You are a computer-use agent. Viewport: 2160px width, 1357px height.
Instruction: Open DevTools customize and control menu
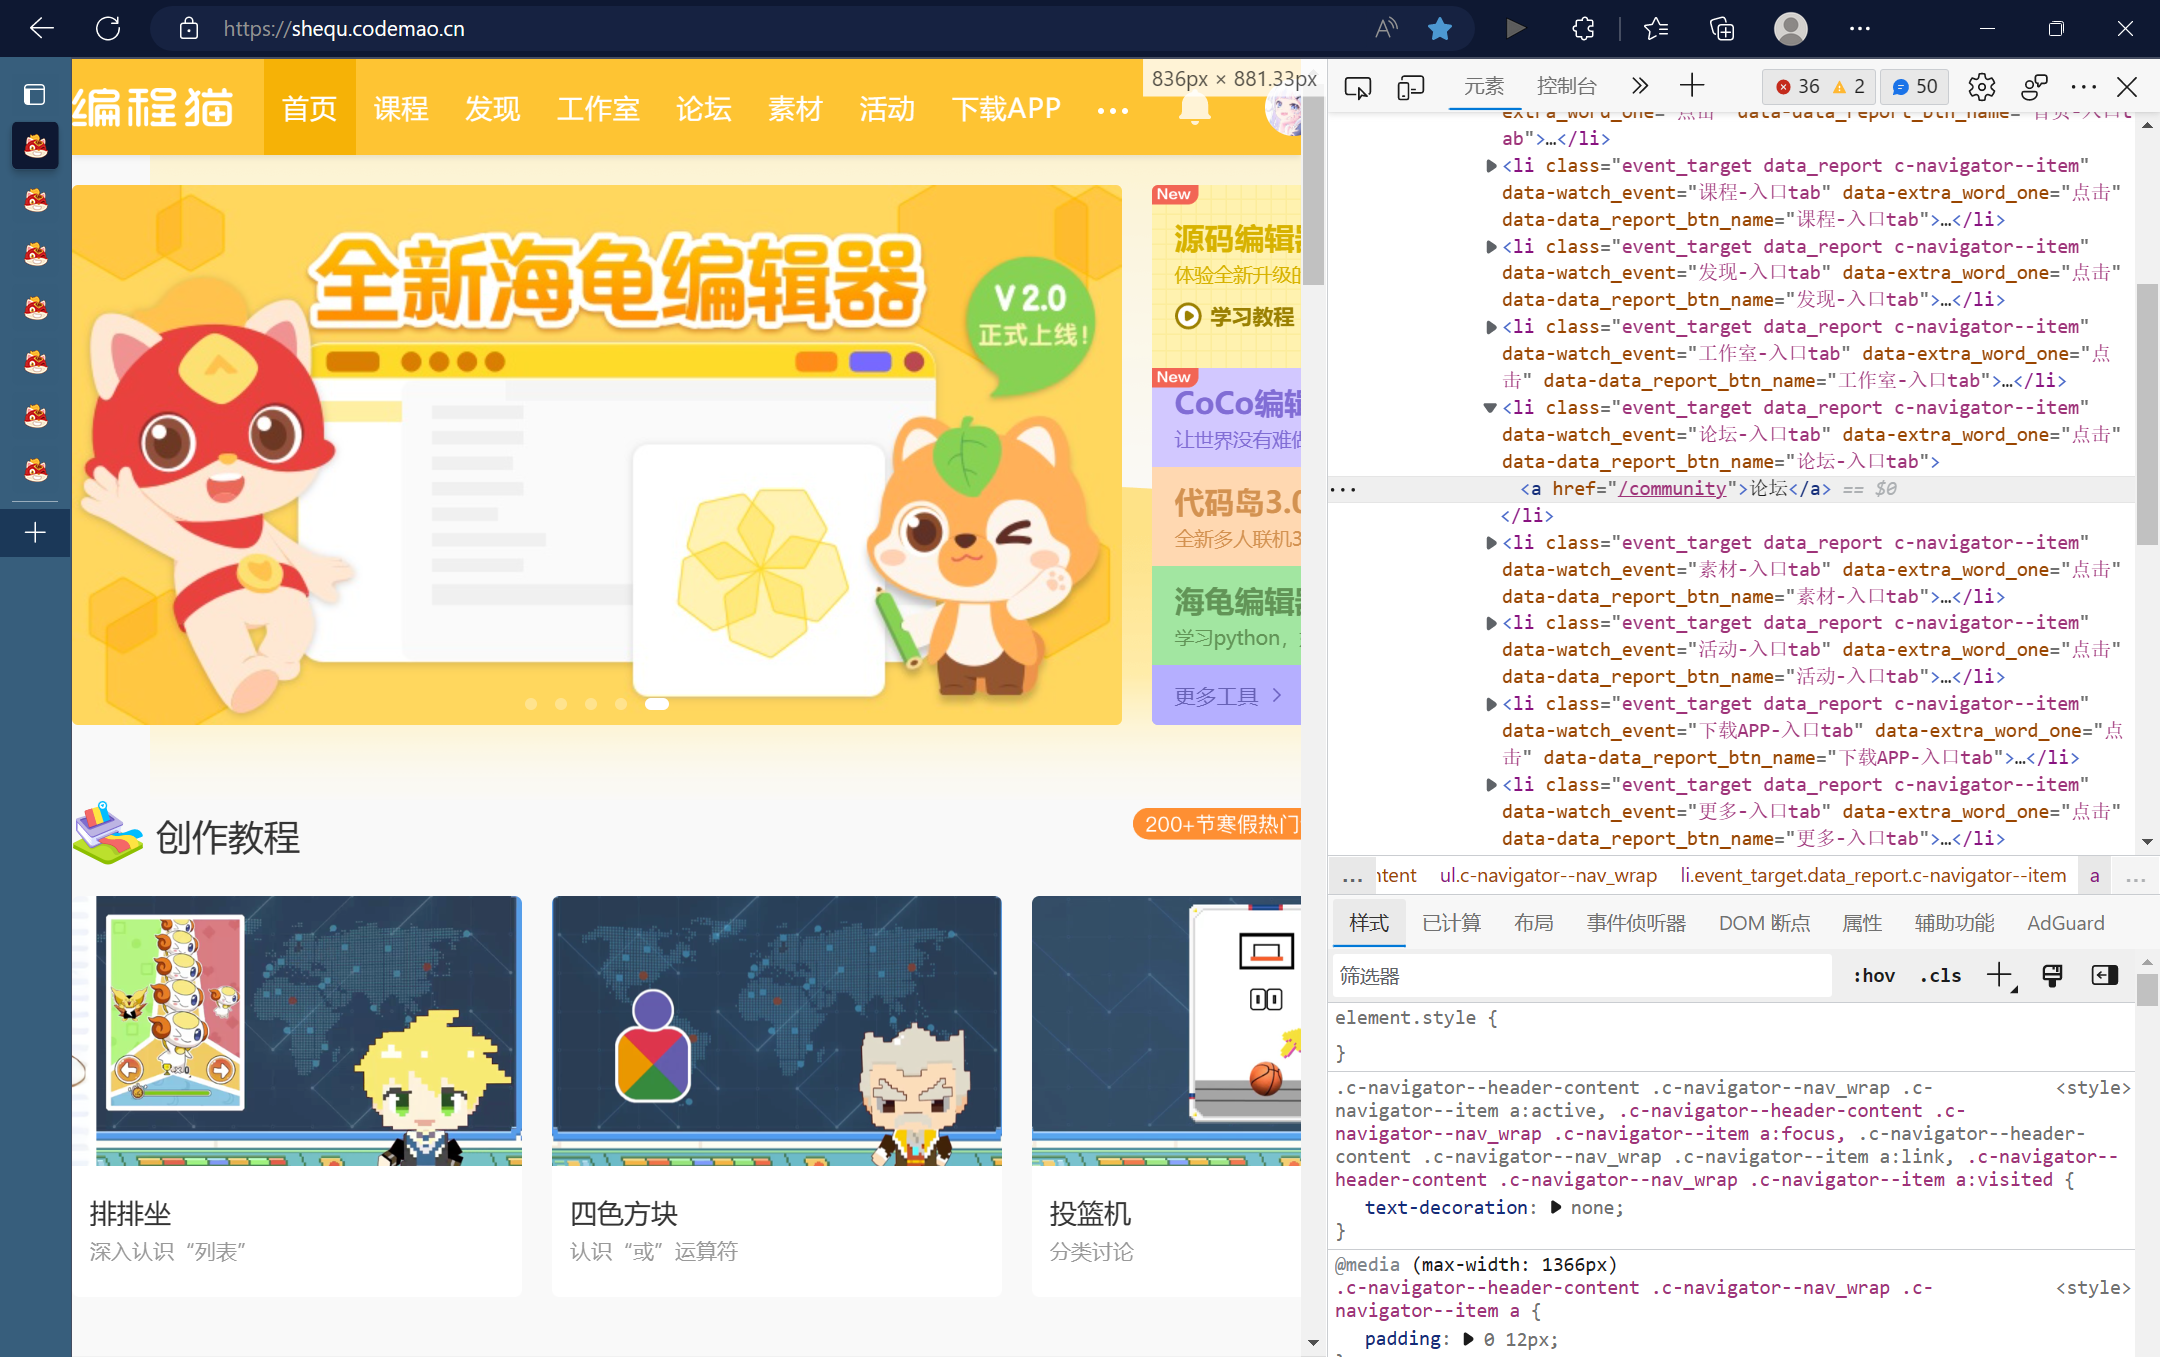click(2084, 87)
